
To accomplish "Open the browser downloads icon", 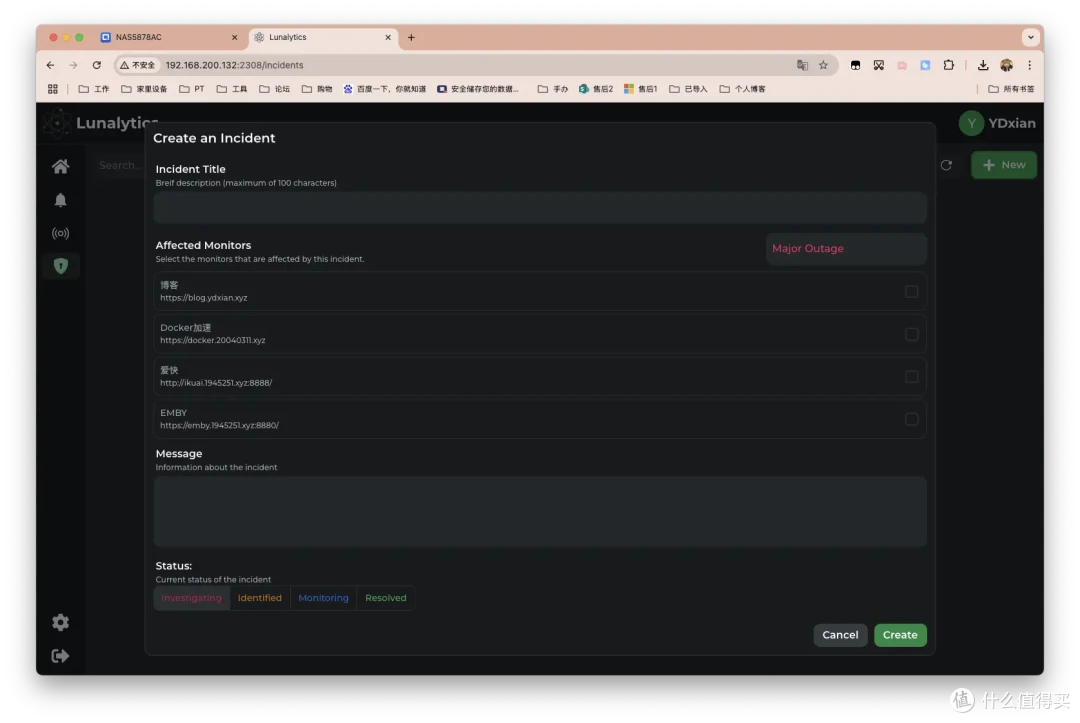I will pos(983,65).
